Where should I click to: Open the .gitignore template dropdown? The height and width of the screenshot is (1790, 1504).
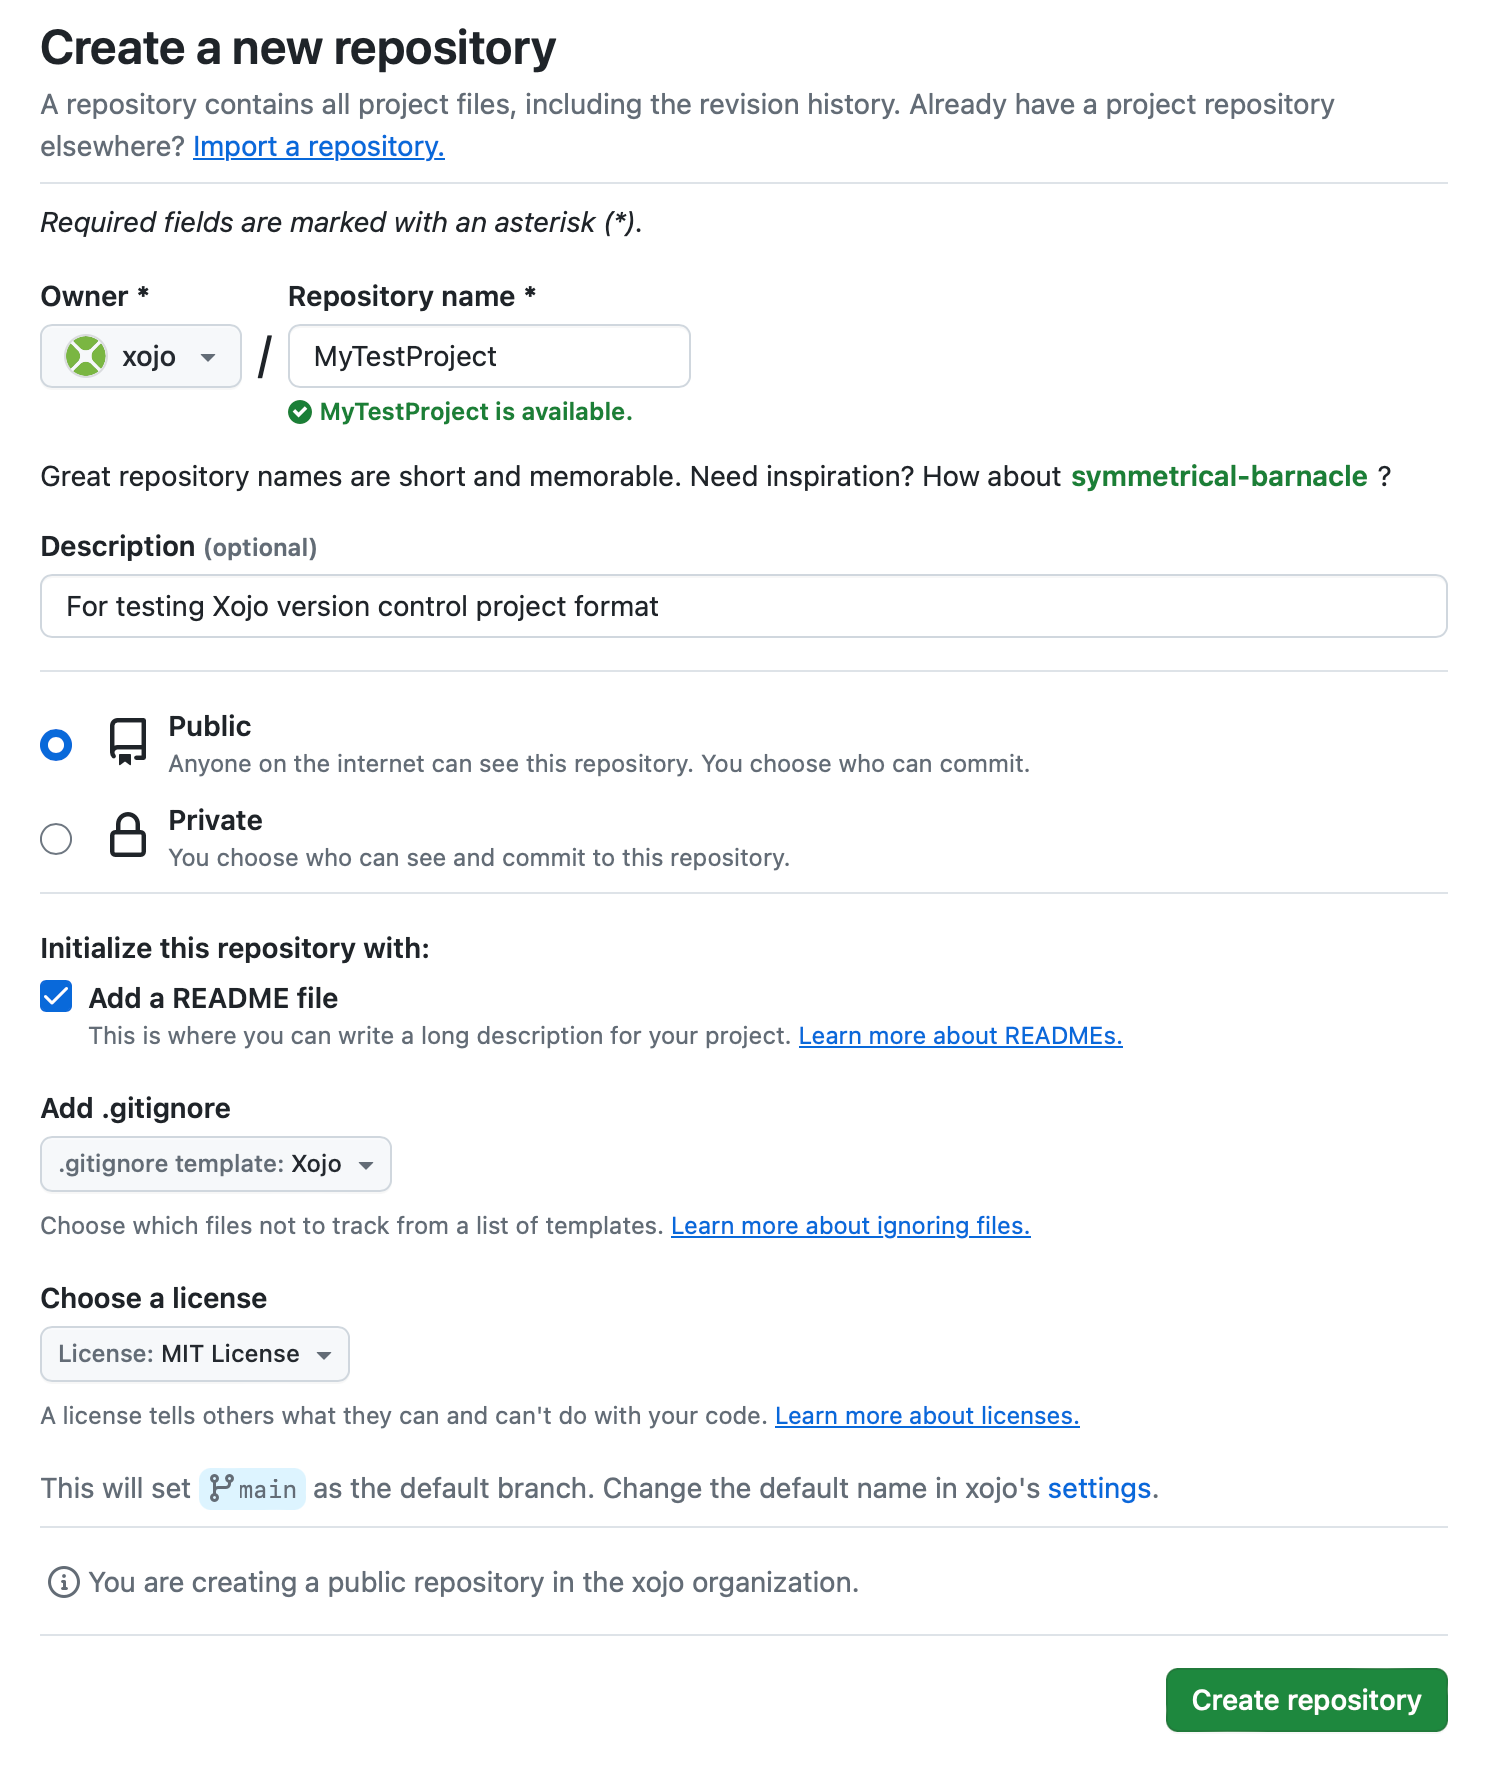(215, 1163)
